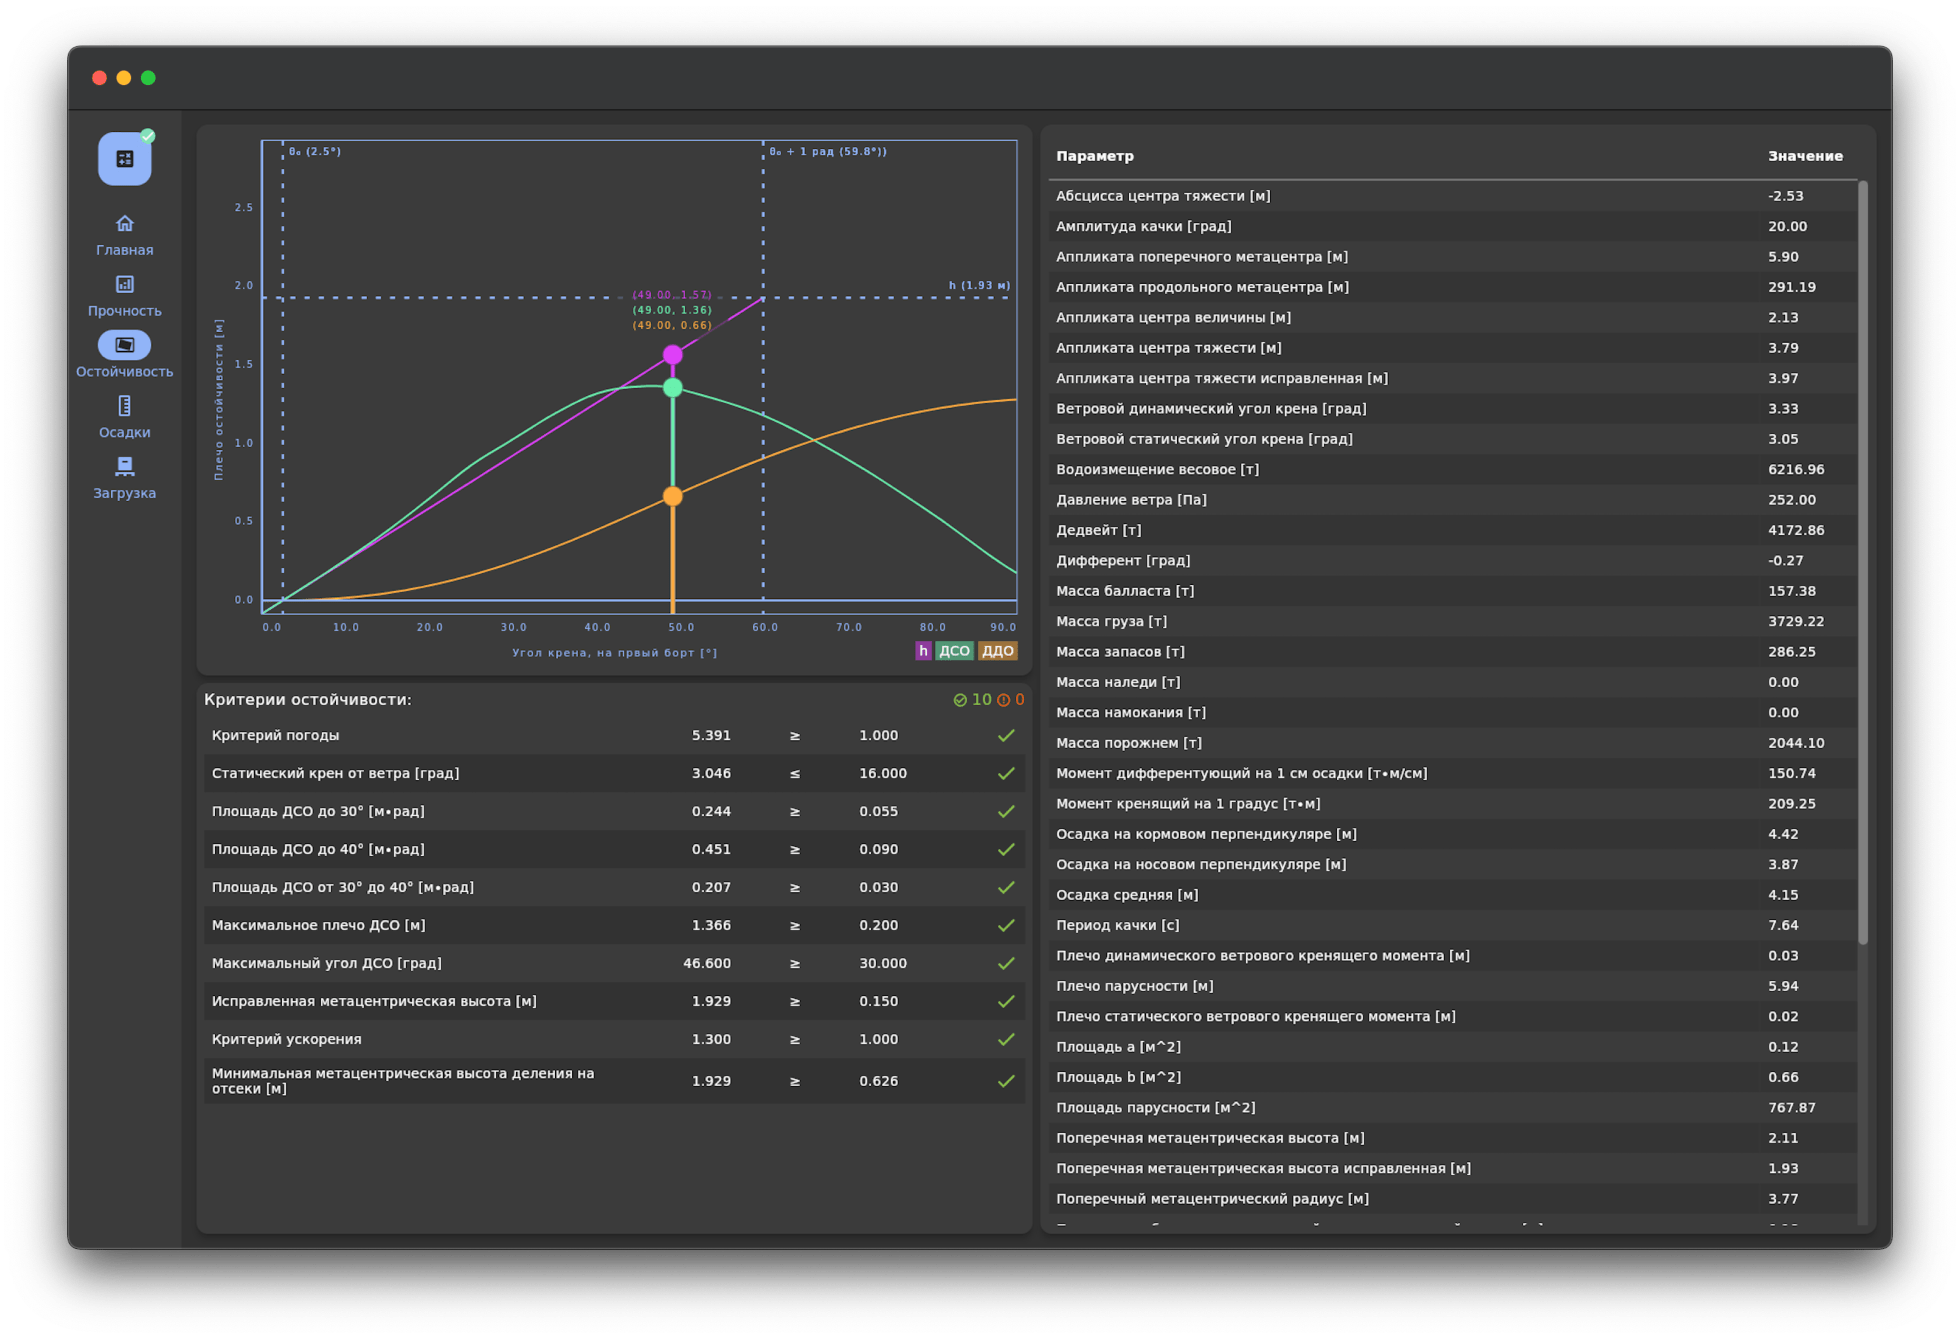
Task: Click the magenta marker on h line
Action: (673, 355)
